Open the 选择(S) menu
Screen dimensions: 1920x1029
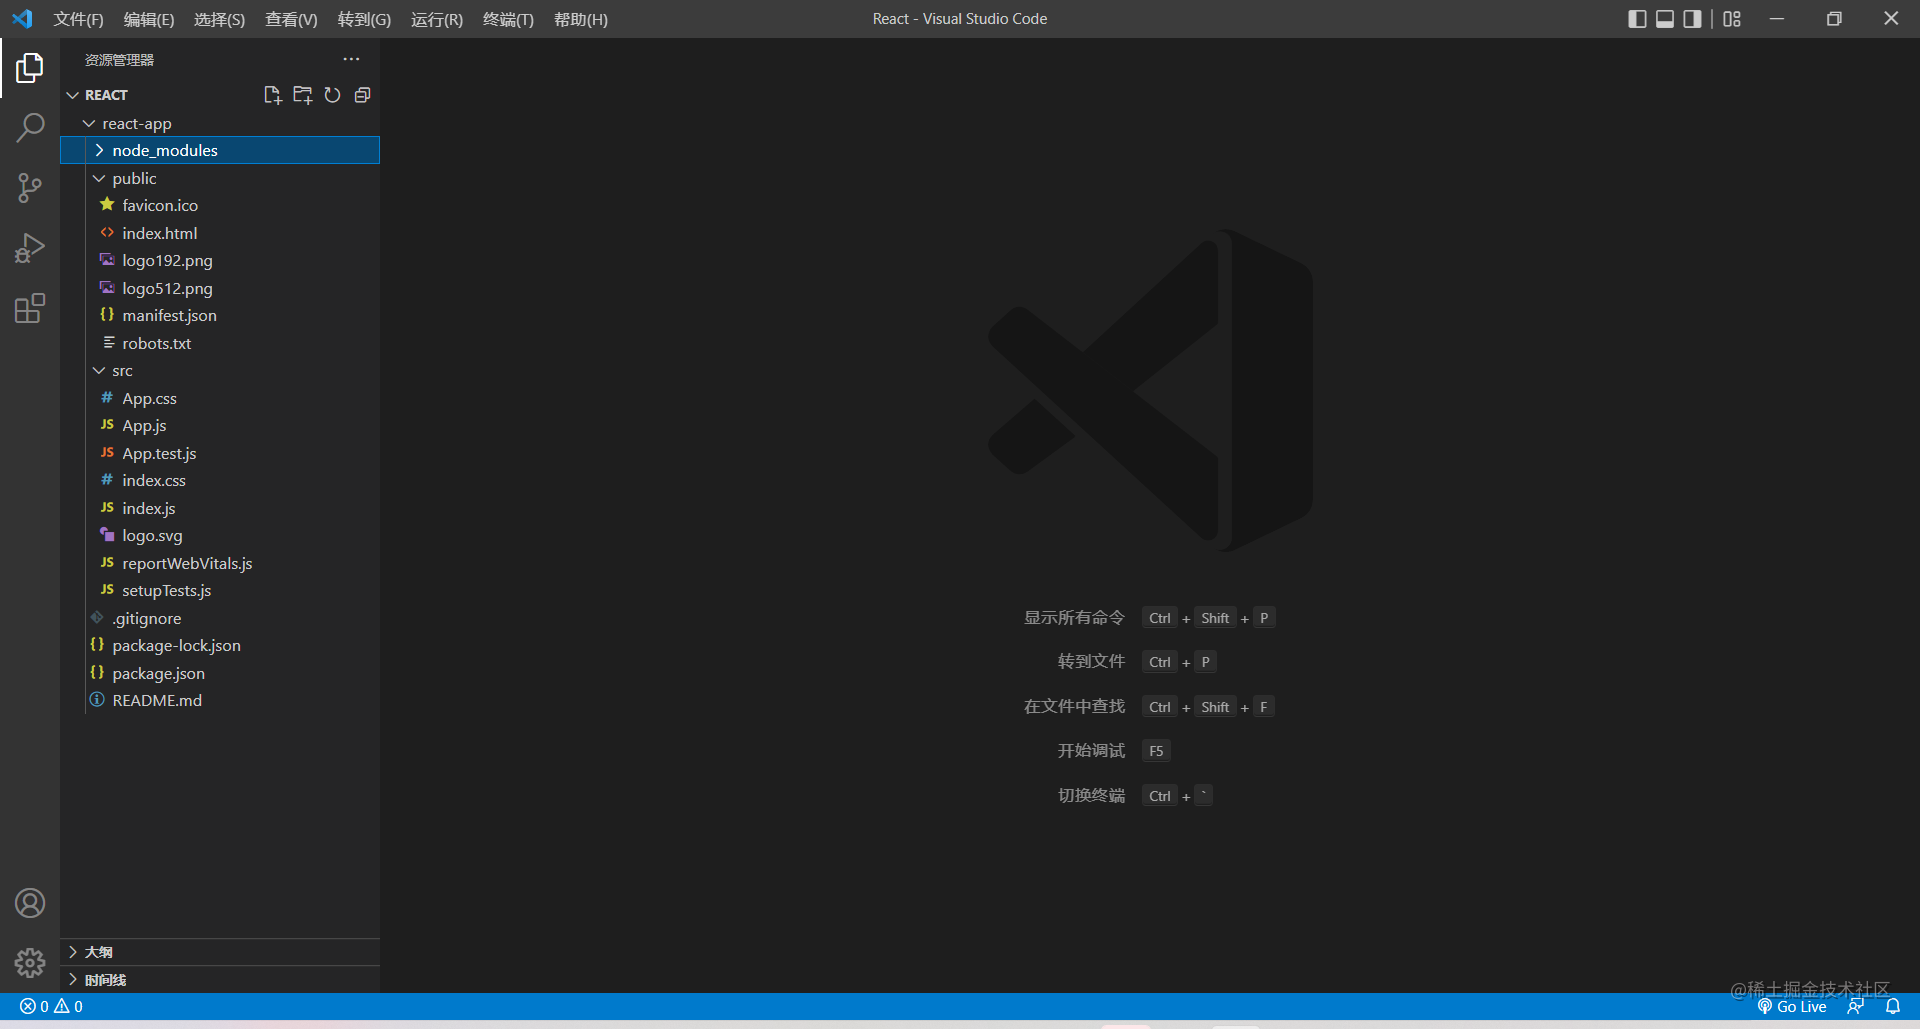[219, 19]
